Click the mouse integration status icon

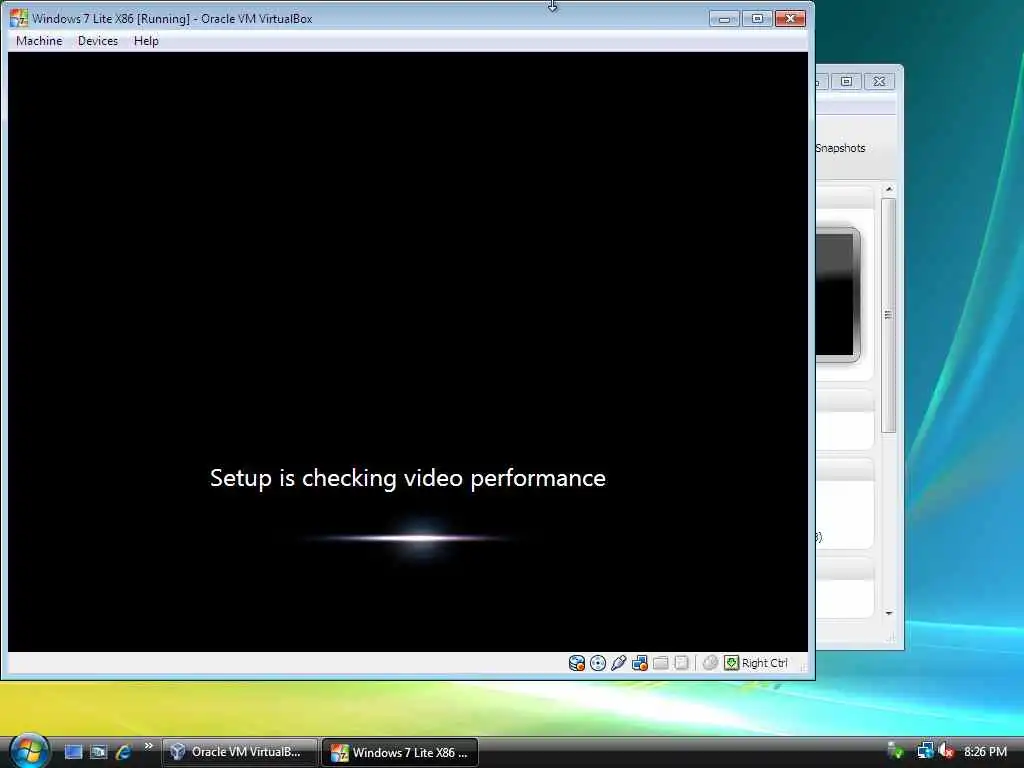coord(711,663)
